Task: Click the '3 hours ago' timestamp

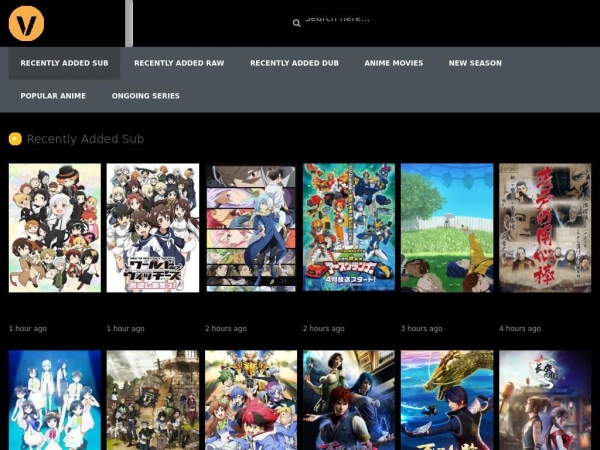Action: [422, 328]
